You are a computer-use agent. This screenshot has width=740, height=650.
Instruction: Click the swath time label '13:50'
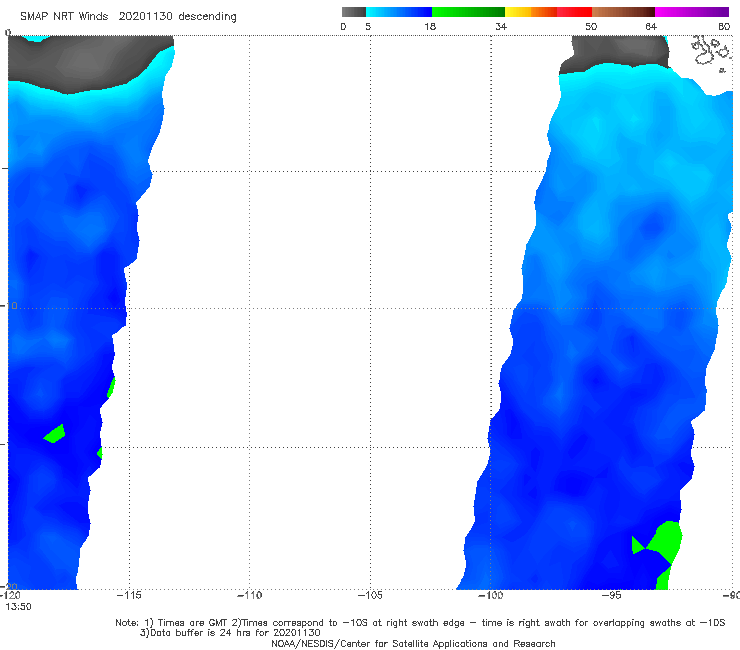pyautogui.click(x=18, y=607)
